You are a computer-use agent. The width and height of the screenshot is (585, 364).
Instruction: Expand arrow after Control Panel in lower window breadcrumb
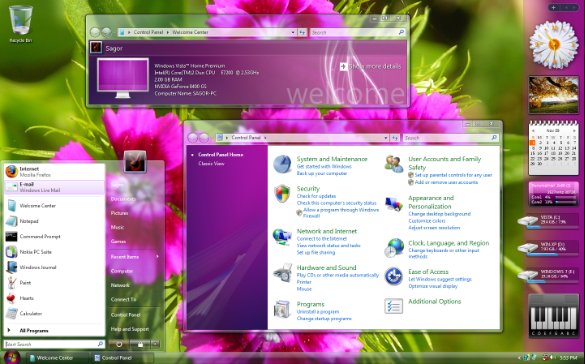[265, 138]
